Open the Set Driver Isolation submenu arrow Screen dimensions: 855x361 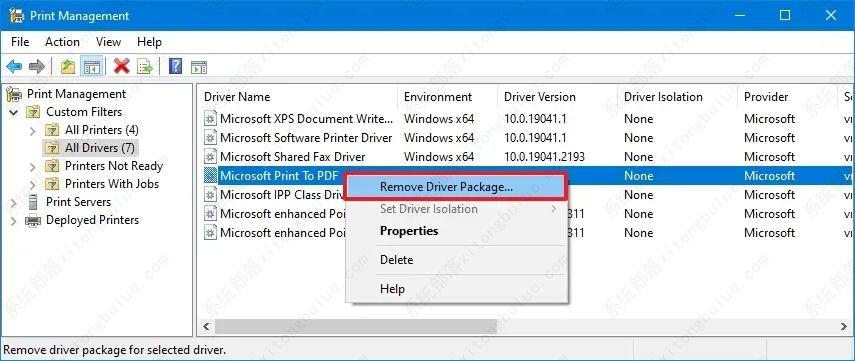tap(554, 209)
